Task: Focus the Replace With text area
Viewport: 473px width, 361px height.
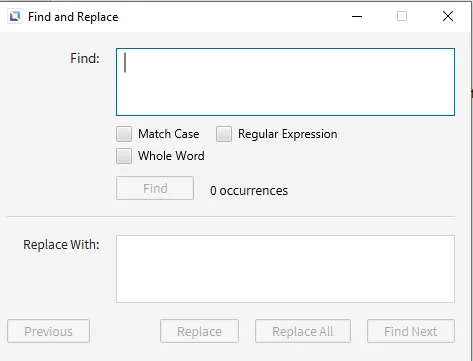Action: click(285, 269)
